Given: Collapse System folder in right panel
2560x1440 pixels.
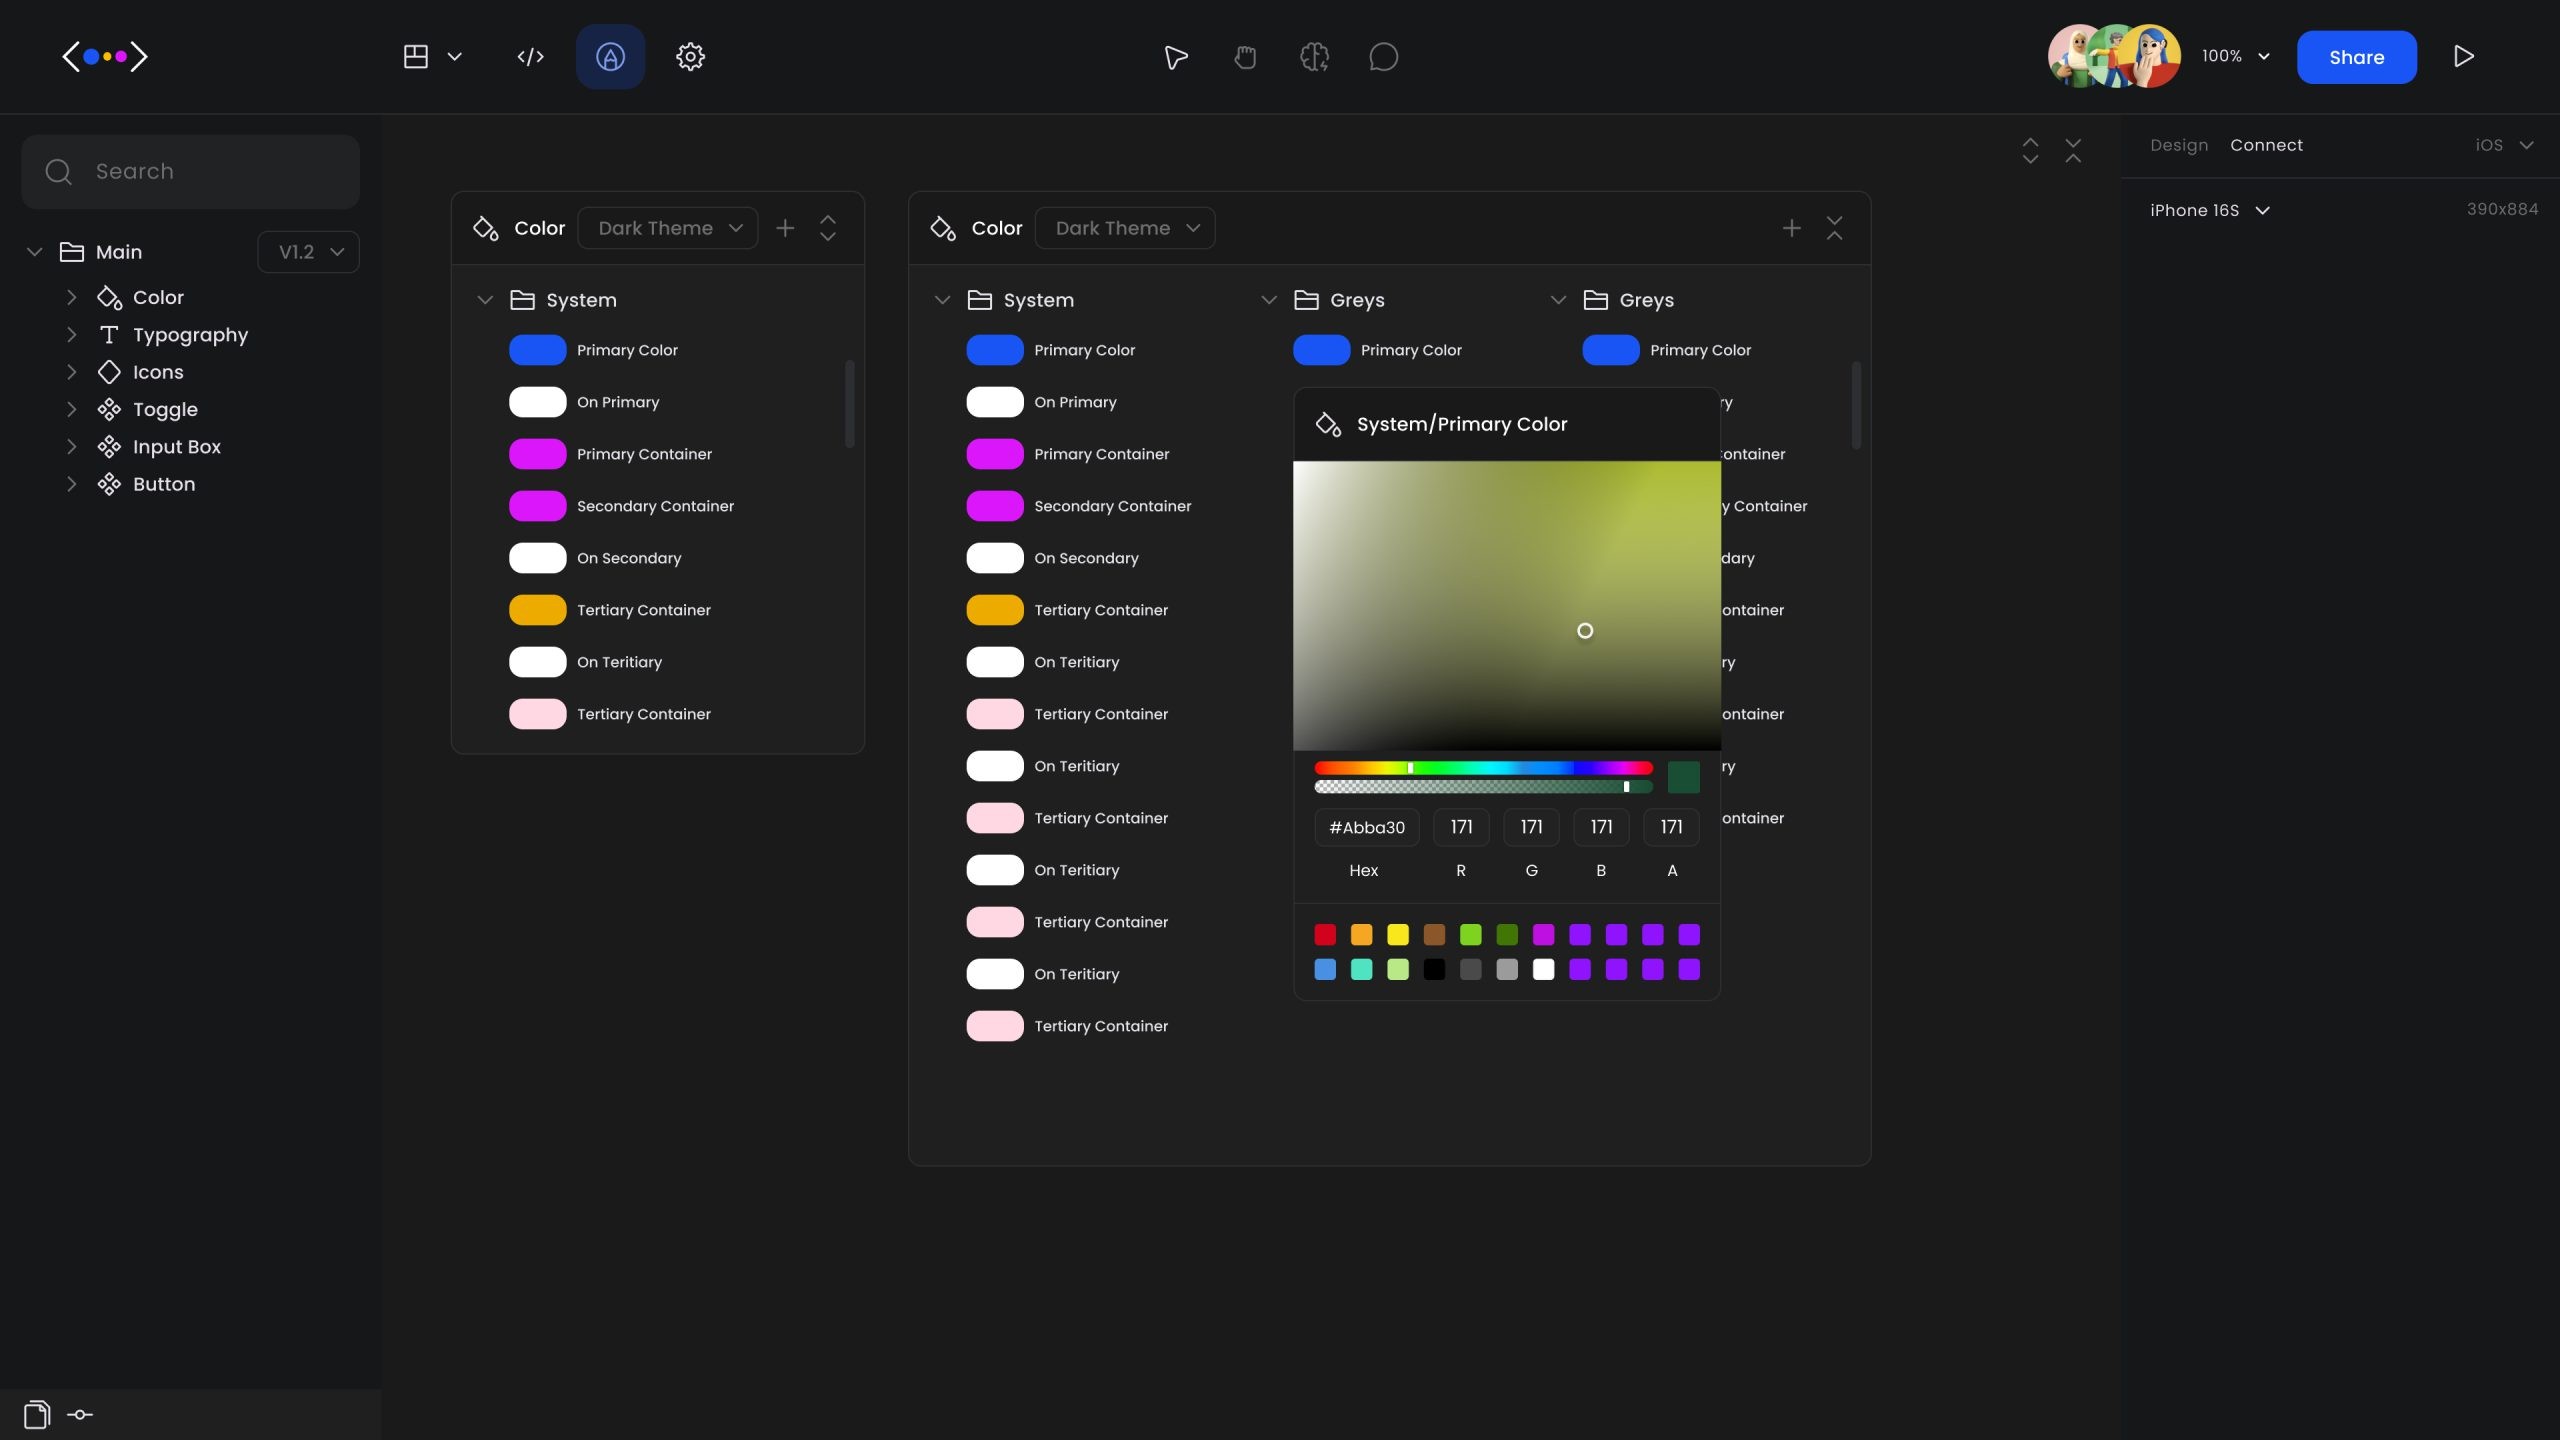Looking at the screenshot, I should click(942, 300).
